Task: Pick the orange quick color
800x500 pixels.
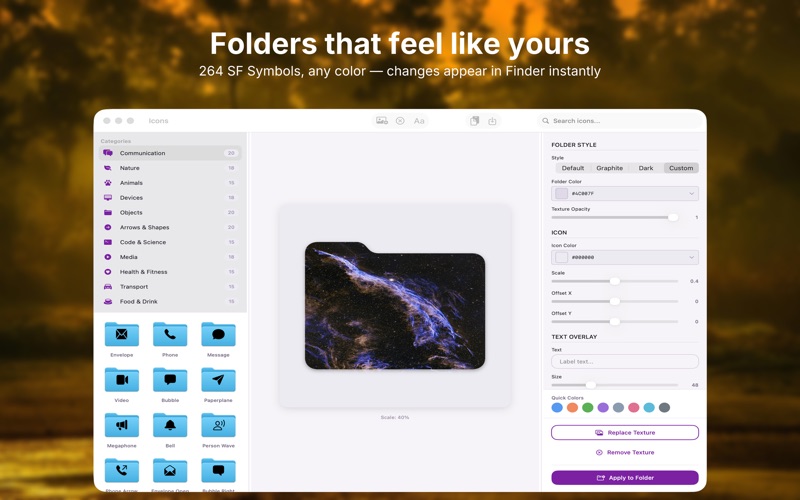Action: tap(572, 408)
